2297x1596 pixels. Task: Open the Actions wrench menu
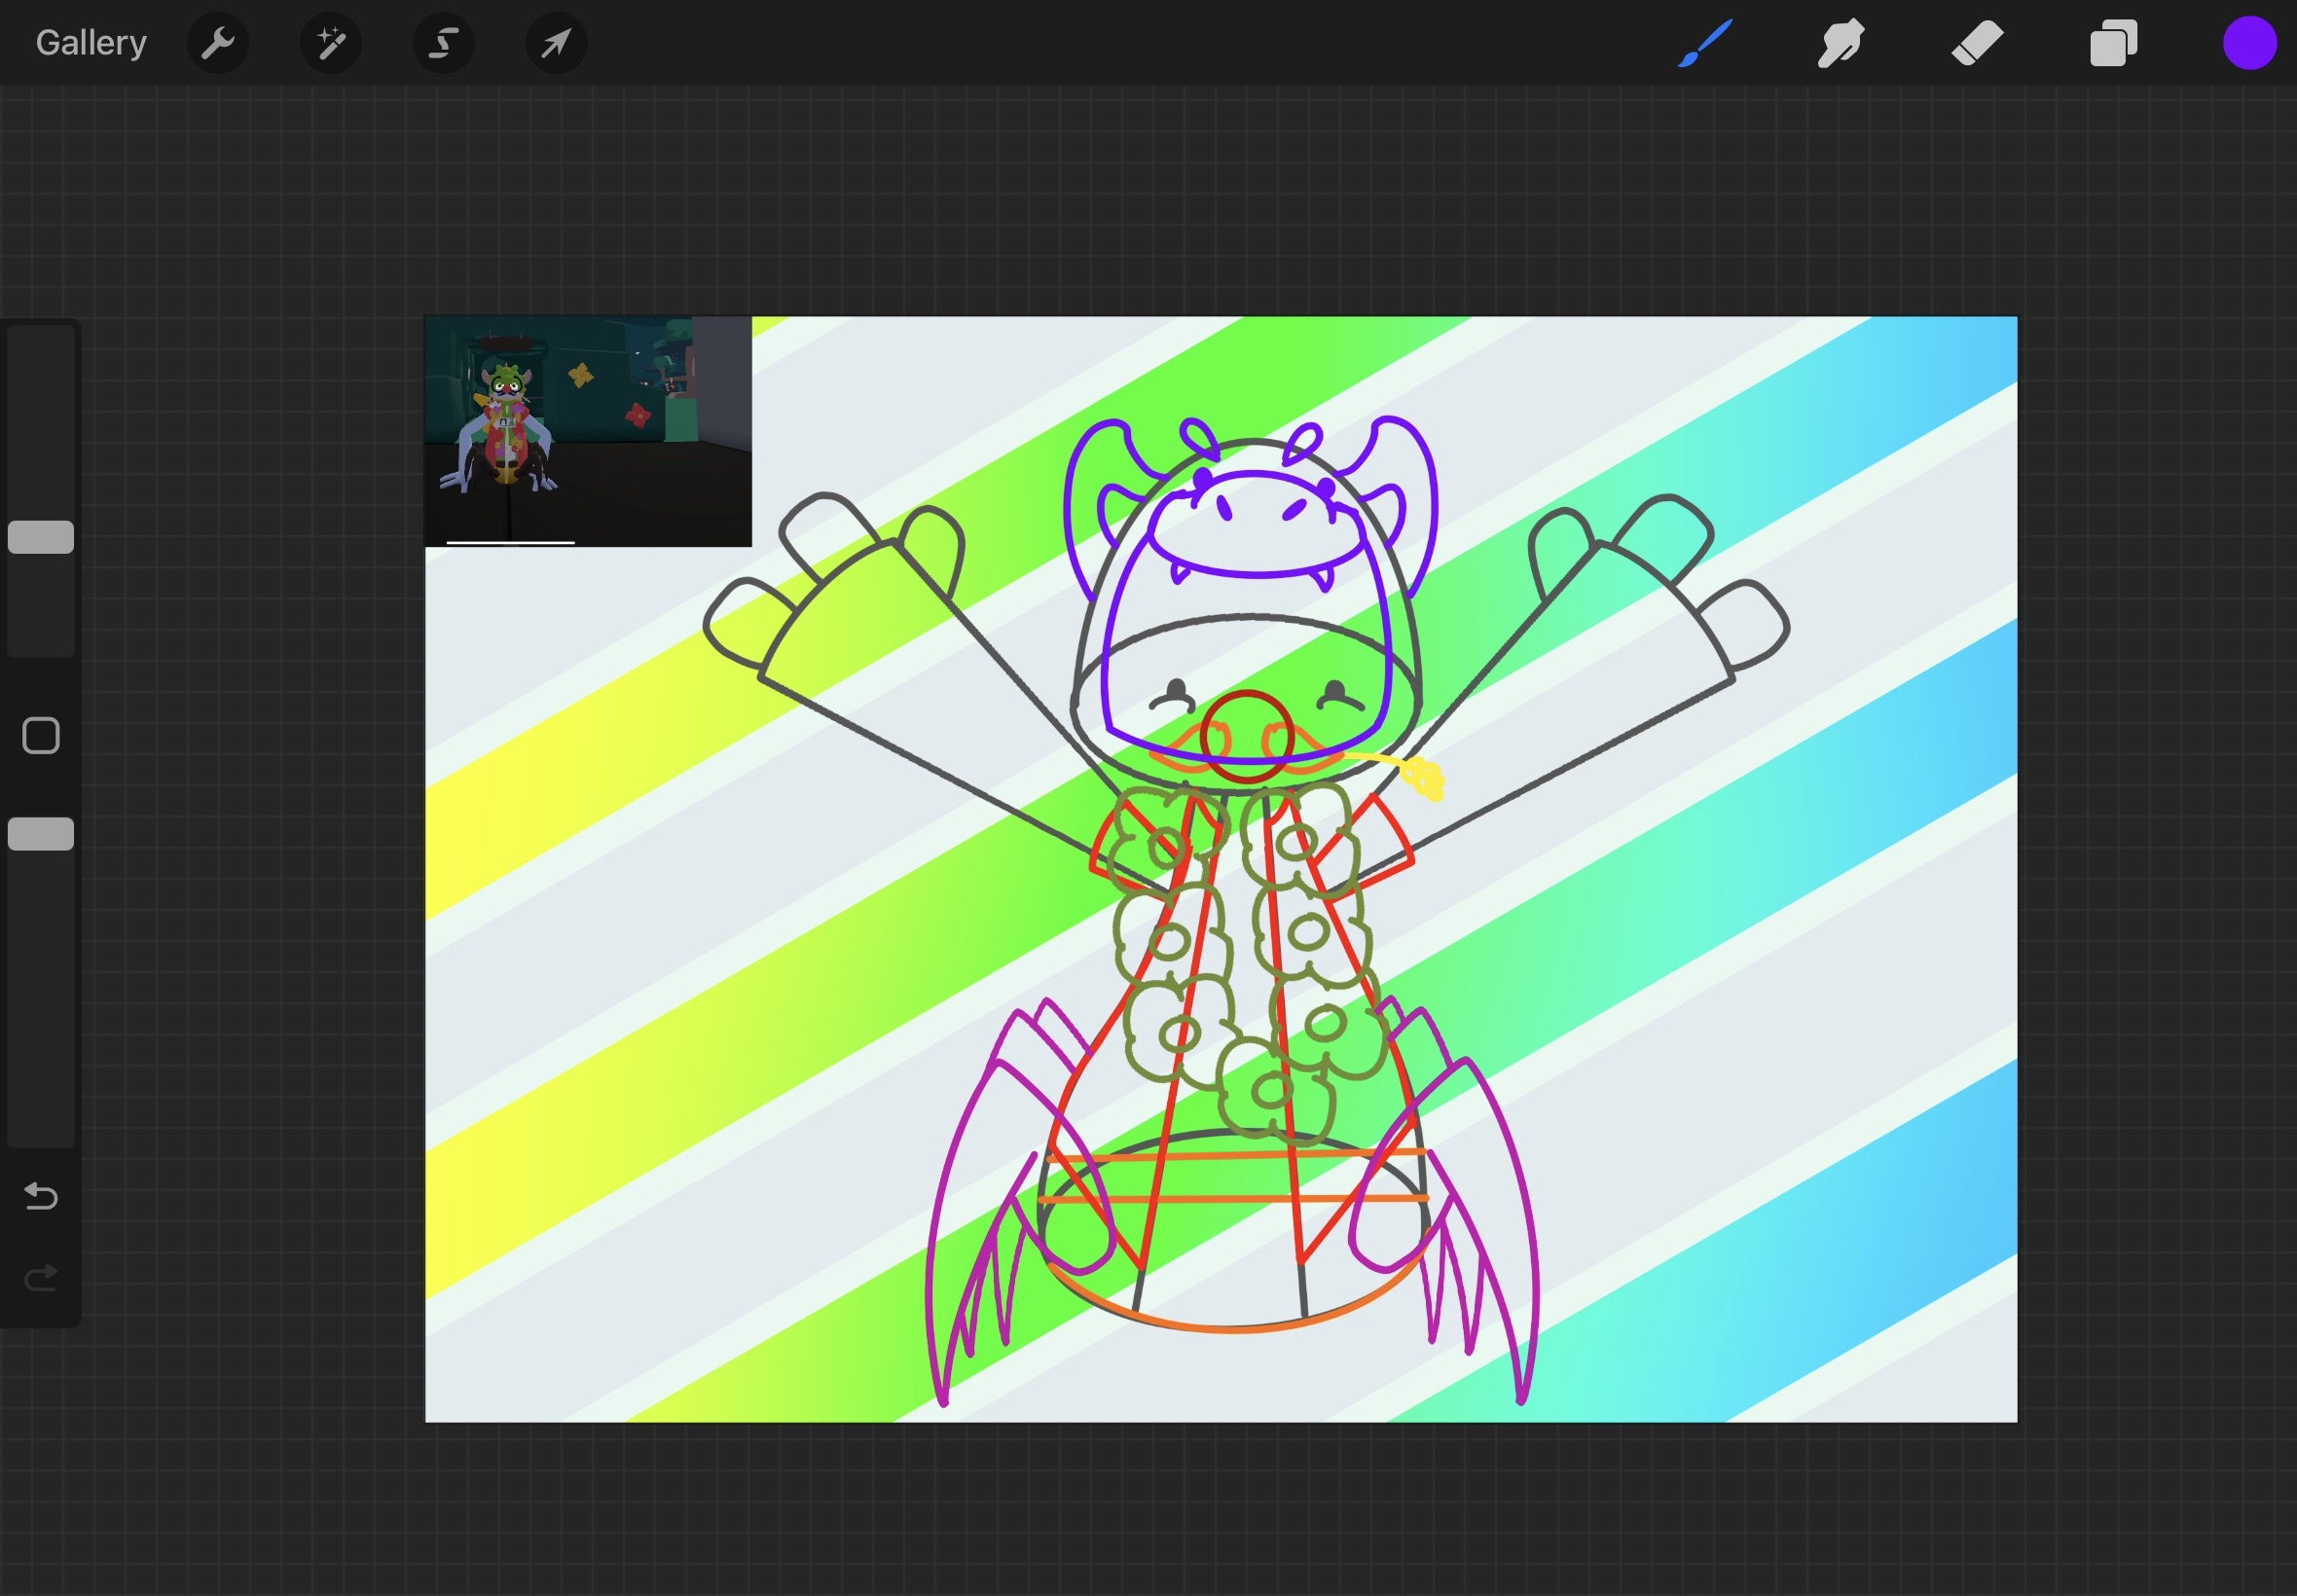coord(218,43)
